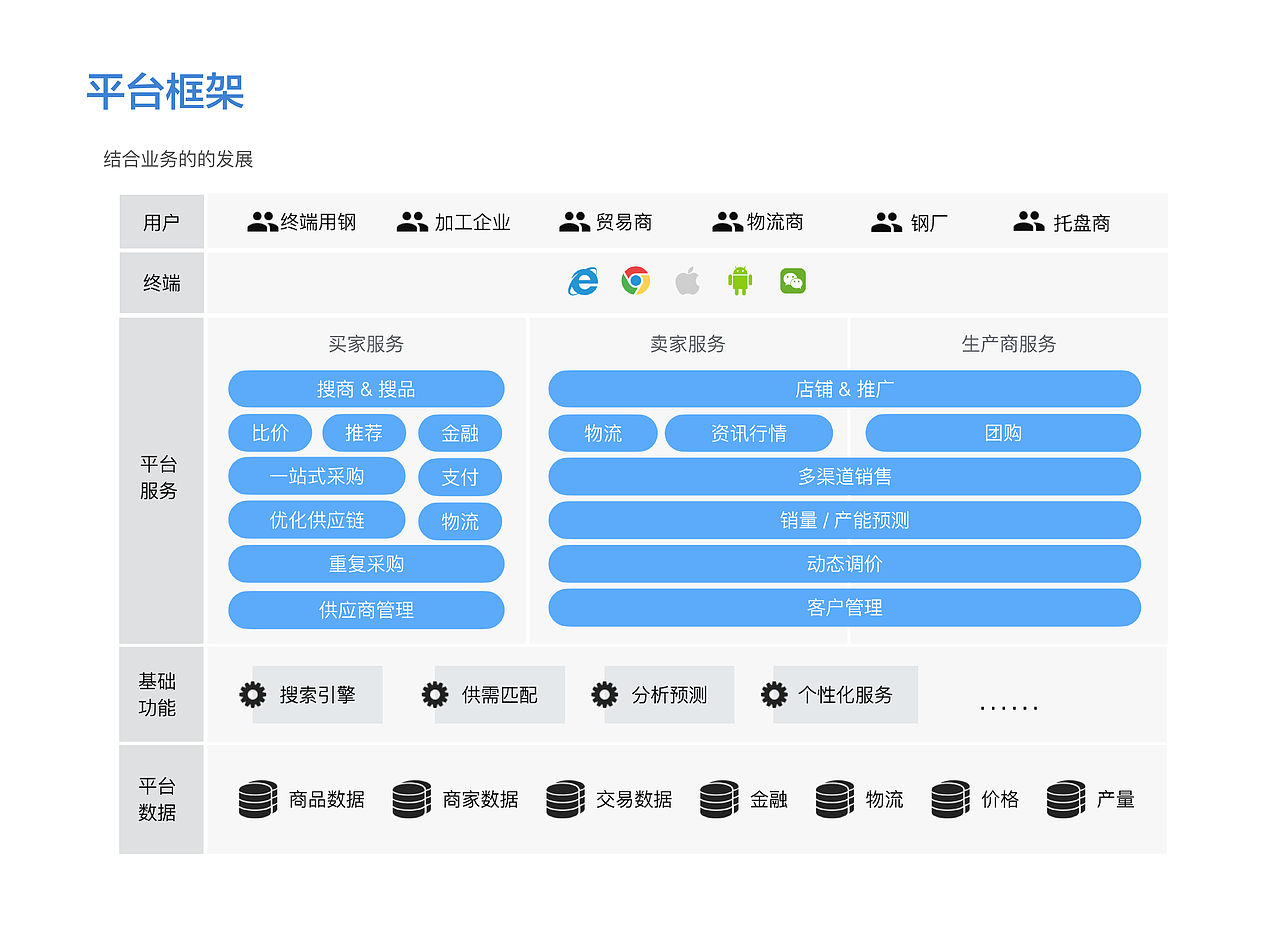Open the 供应商管理 pill
1280x933 pixels.
pos(366,610)
